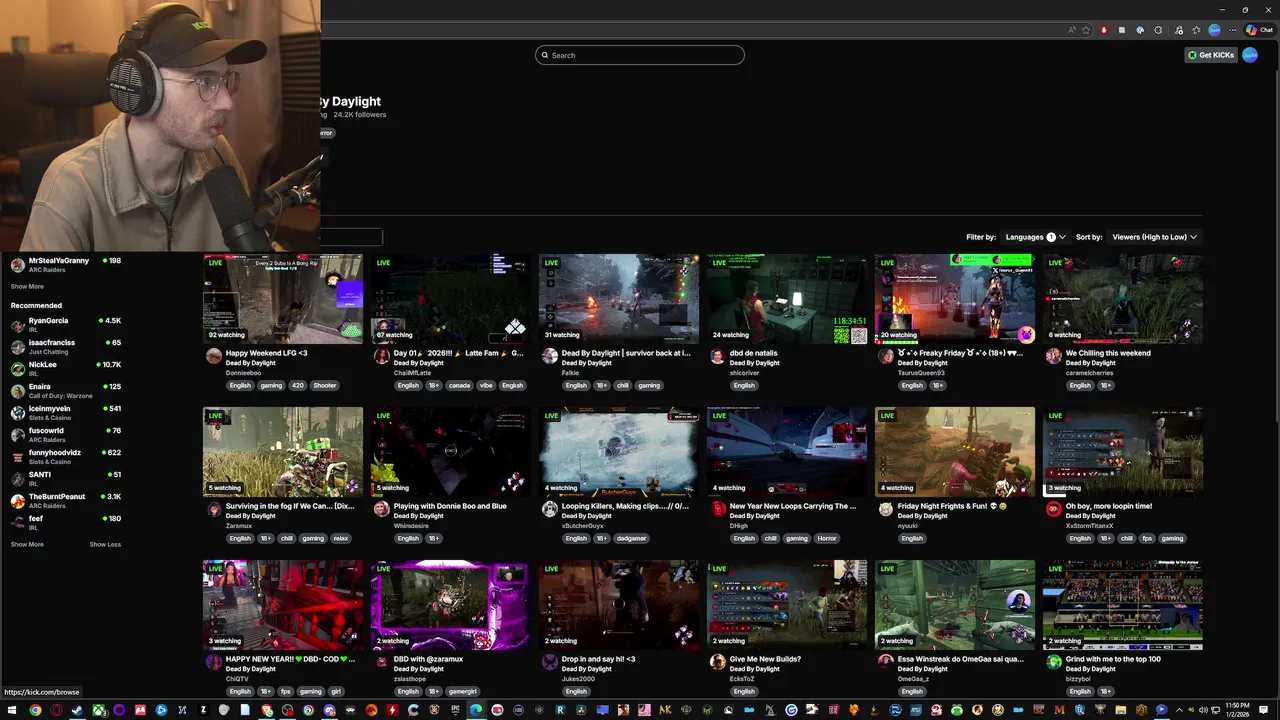Click the gamergirl tag under zslasthope
Image resolution: width=1280 pixels, height=720 pixels.
462,691
